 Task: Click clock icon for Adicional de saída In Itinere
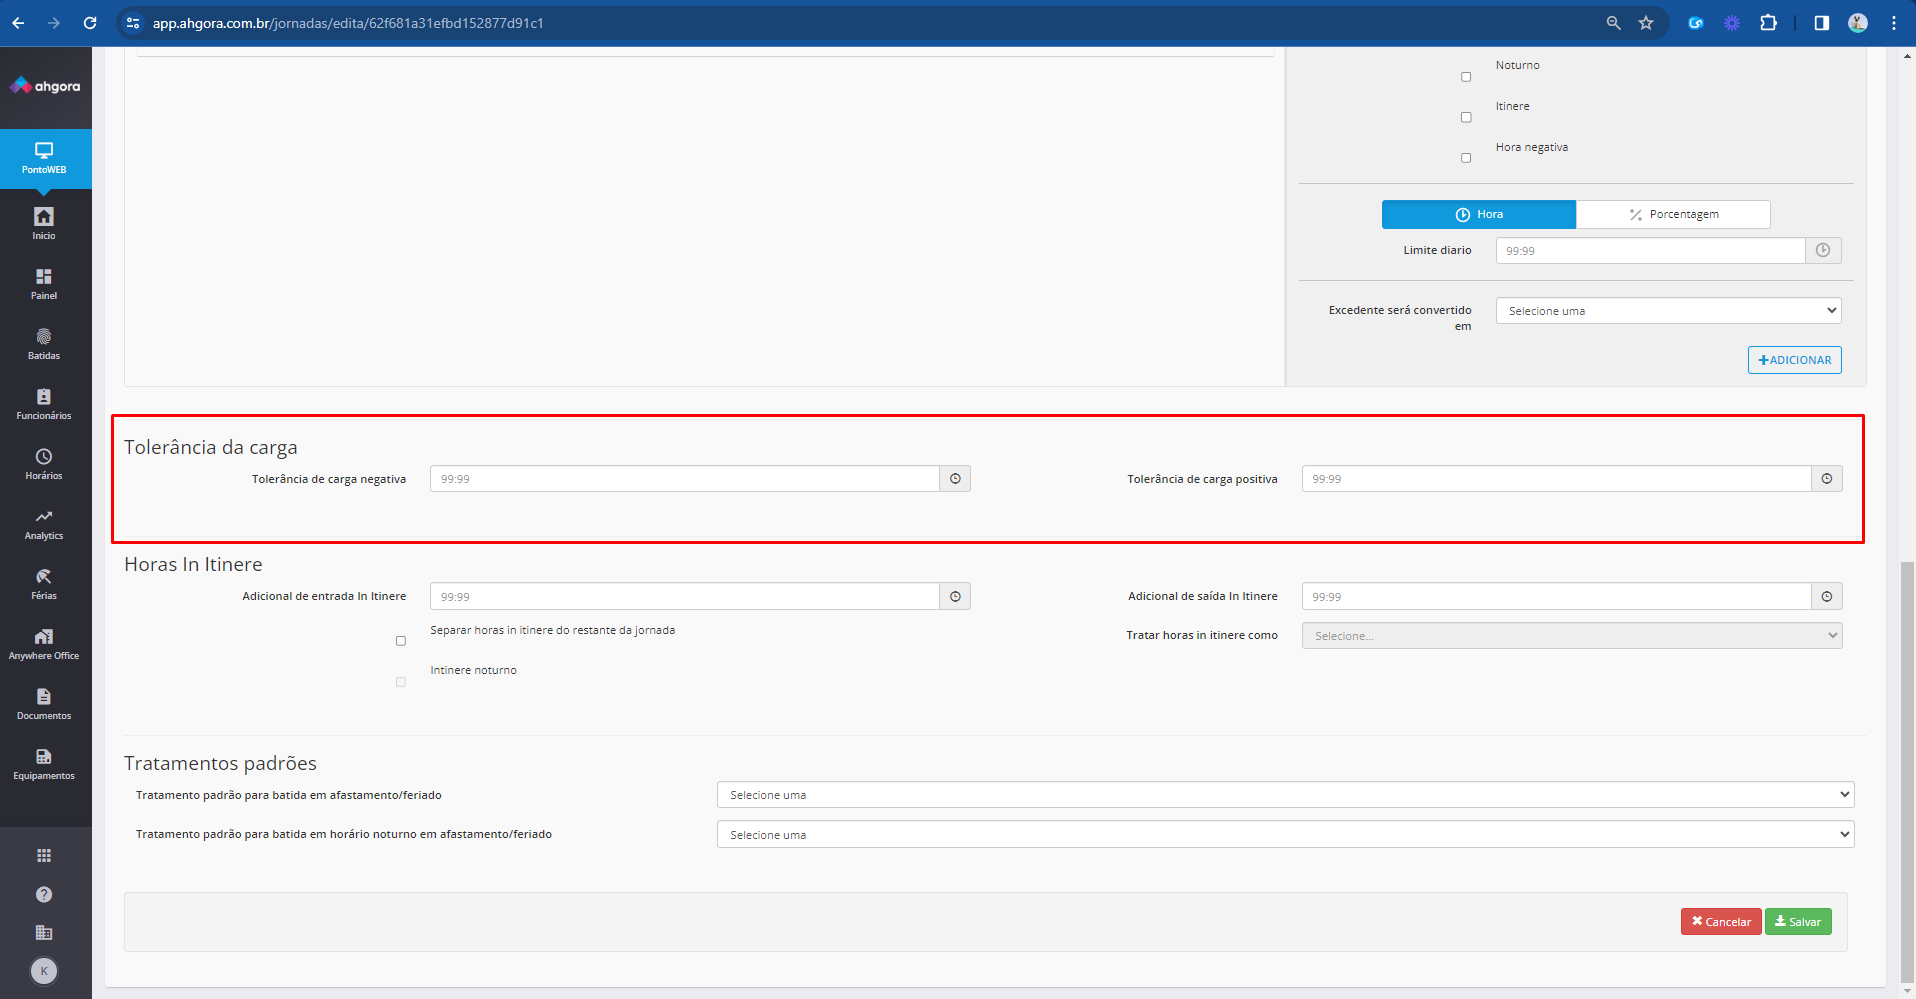pyautogui.click(x=1827, y=596)
